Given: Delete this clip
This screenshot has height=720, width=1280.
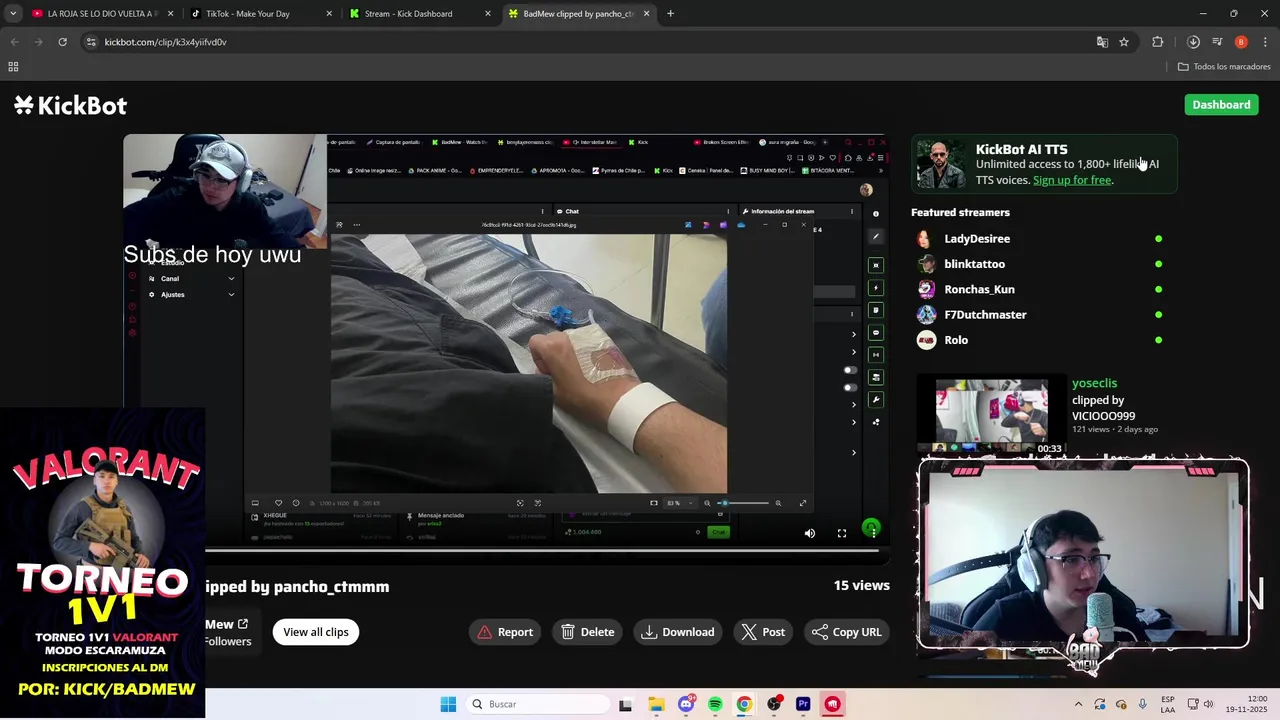Looking at the screenshot, I should tap(588, 632).
